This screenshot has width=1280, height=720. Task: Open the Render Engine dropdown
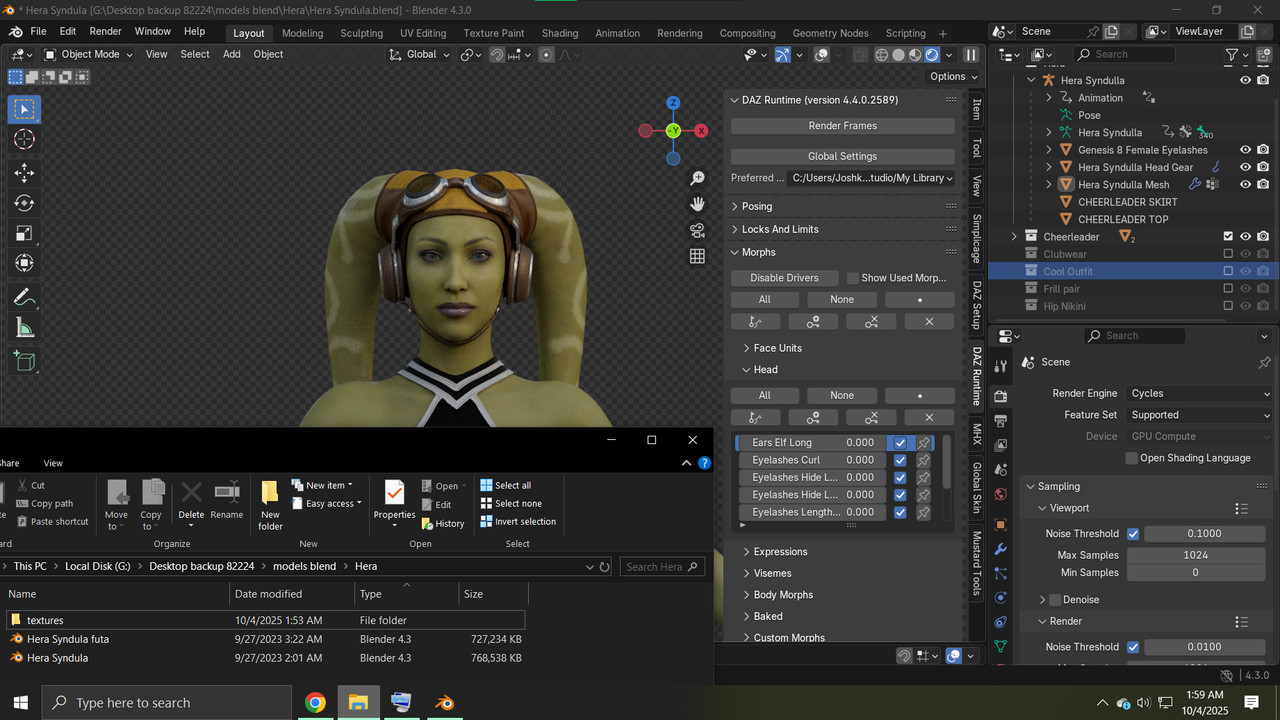click(1199, 393)
